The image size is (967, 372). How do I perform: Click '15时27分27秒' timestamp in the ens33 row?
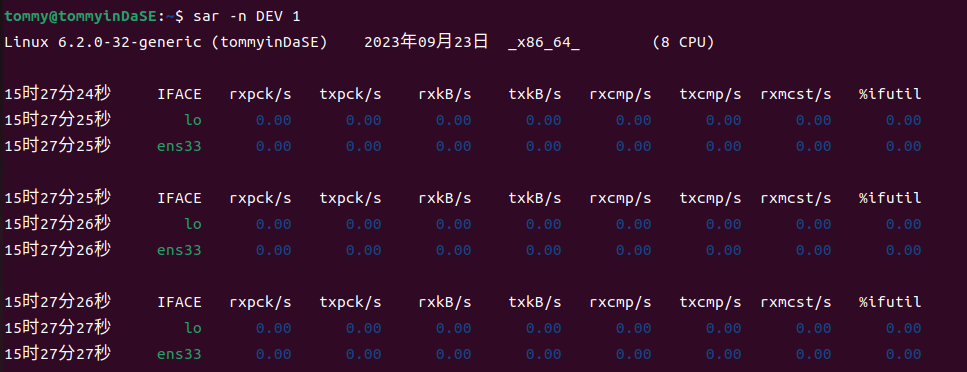tap(57, 353)
